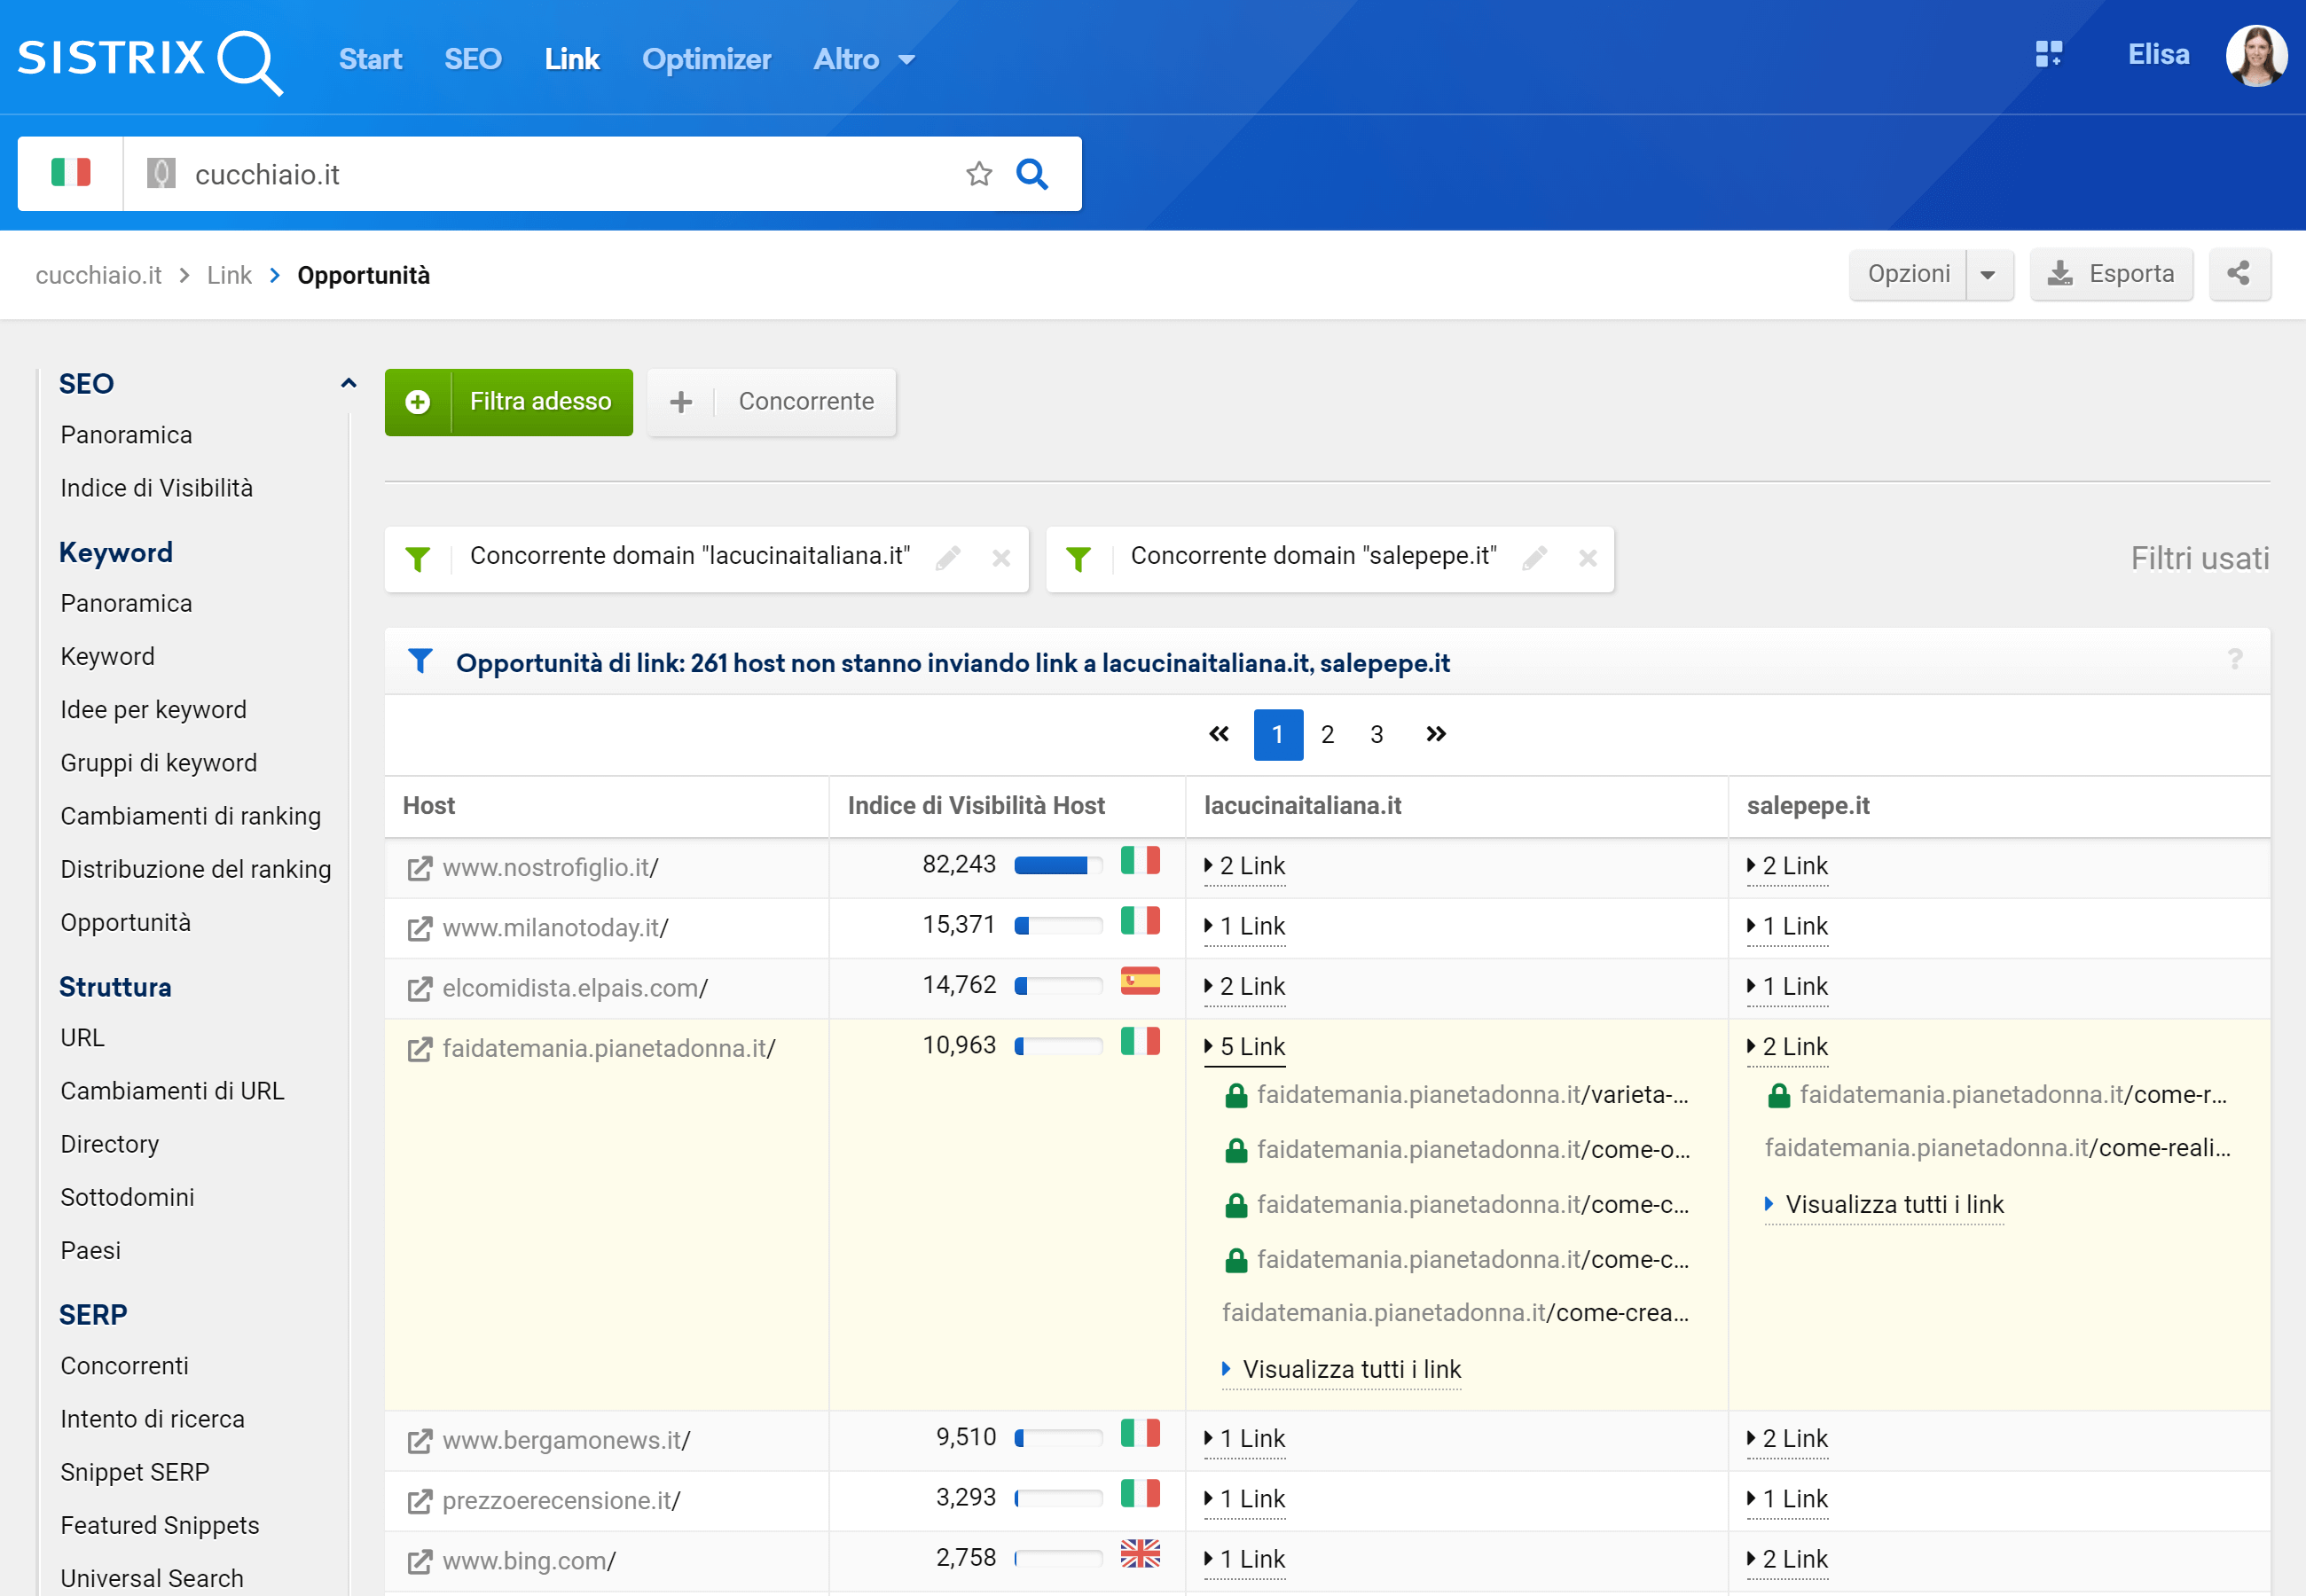Click cucchiaio.it breadcrumb link
Screen dimensions: 2306x1596
tap(98, 276)
